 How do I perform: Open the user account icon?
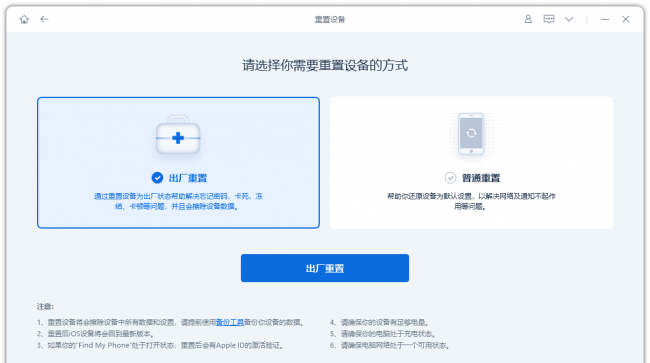tap(528, 19)
